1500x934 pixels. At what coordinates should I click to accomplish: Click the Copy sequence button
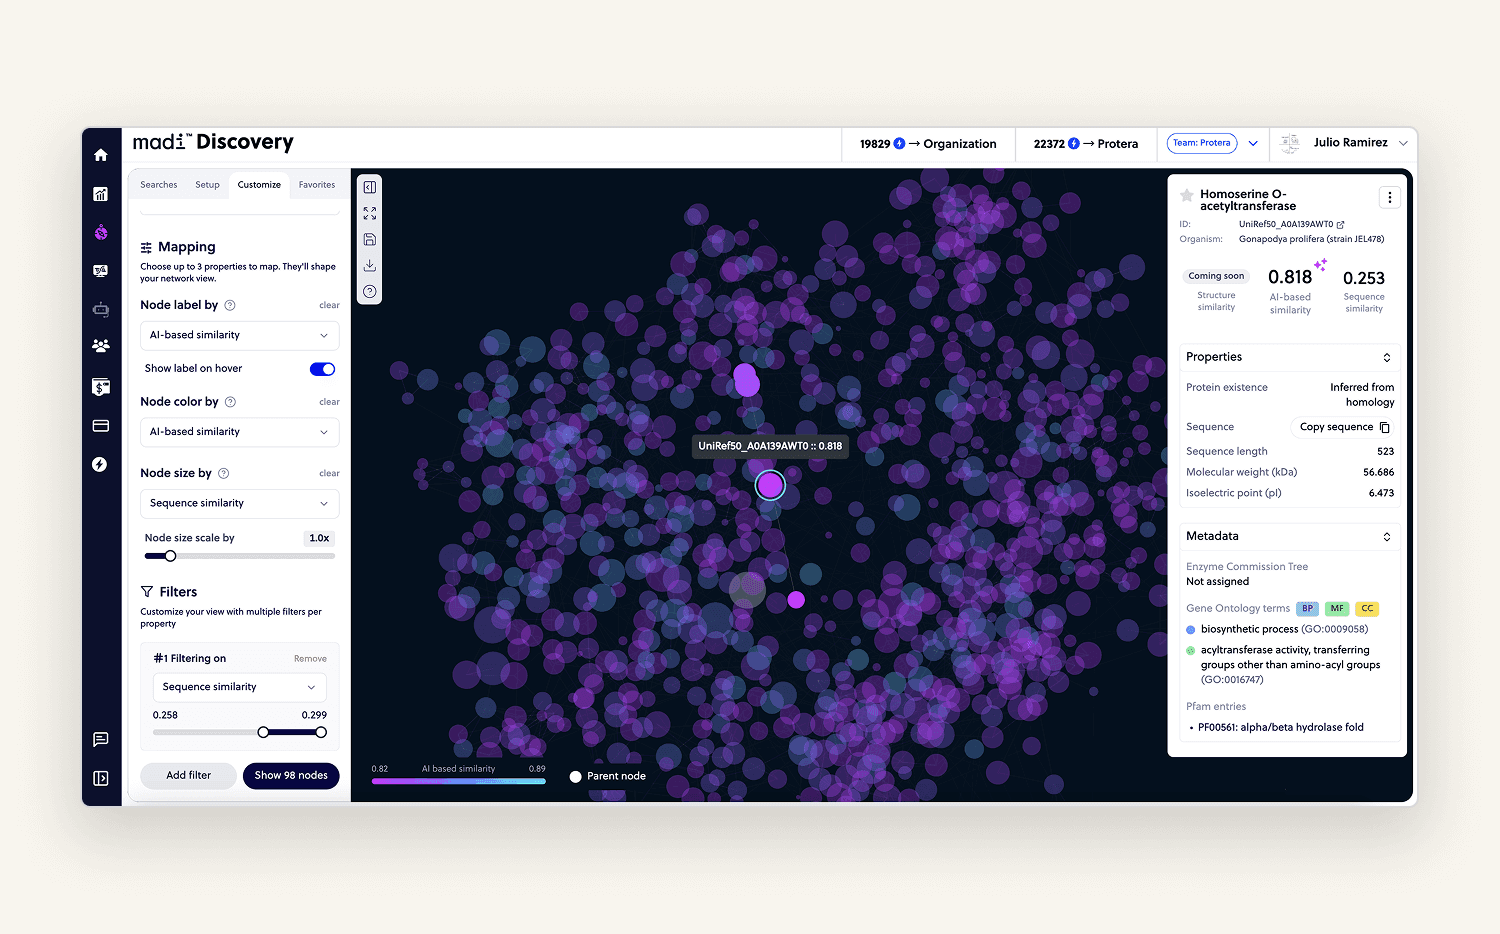pyautogui.click(x=1344, y=427)
